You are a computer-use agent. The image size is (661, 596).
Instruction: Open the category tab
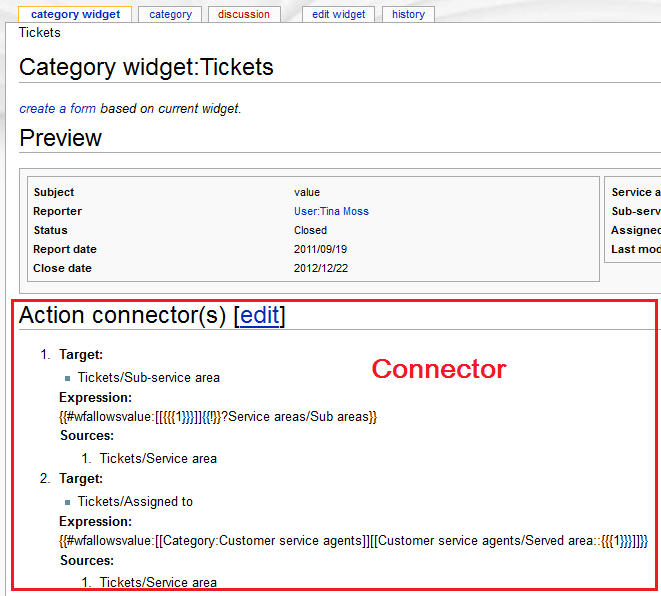(170, 14)
